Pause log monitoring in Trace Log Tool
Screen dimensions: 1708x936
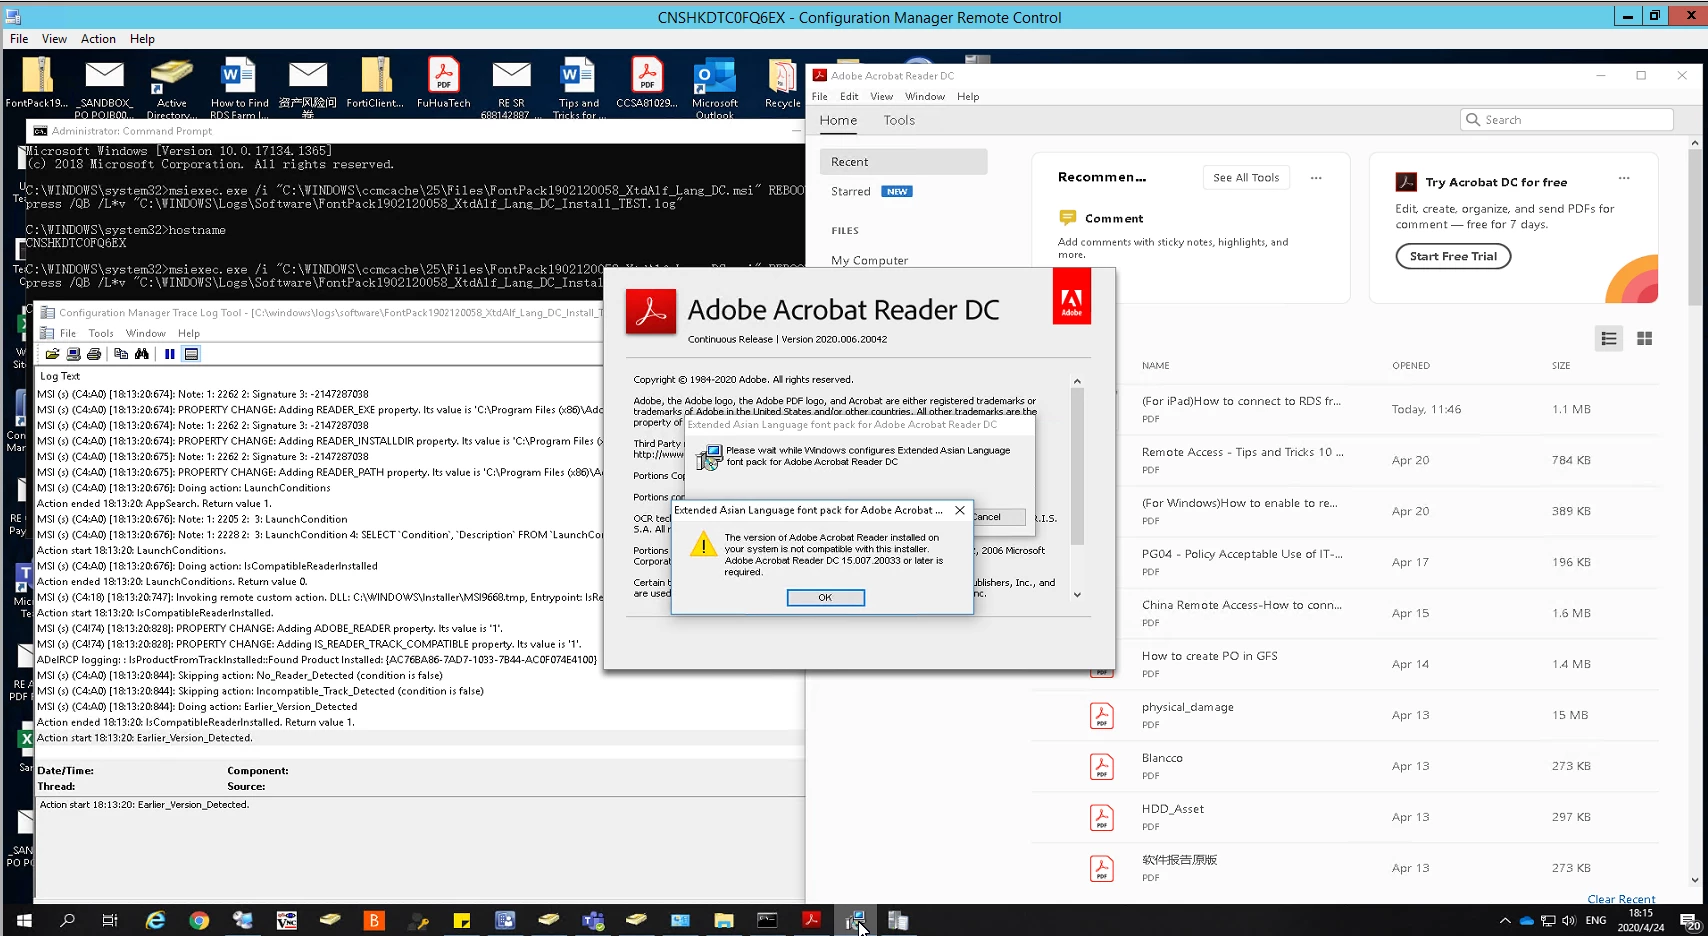[x=170, y=354]
